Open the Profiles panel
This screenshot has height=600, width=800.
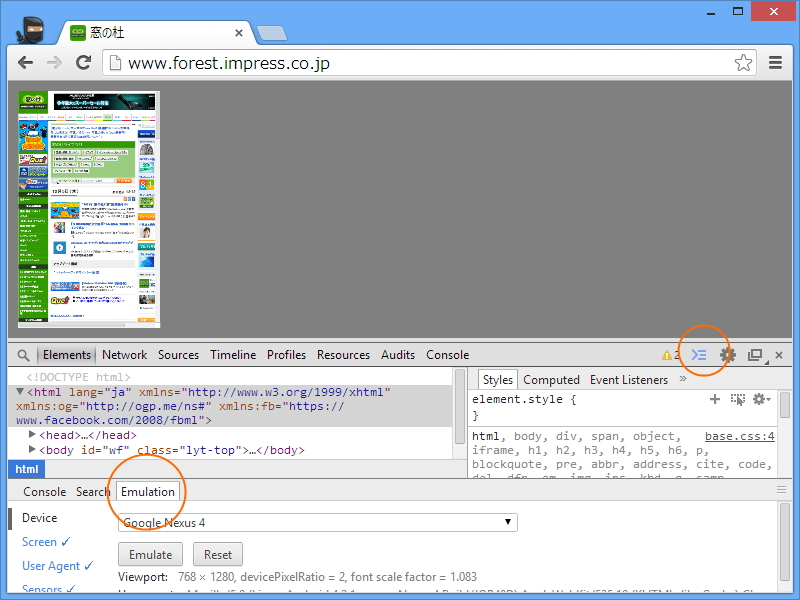tap(286, 355)
